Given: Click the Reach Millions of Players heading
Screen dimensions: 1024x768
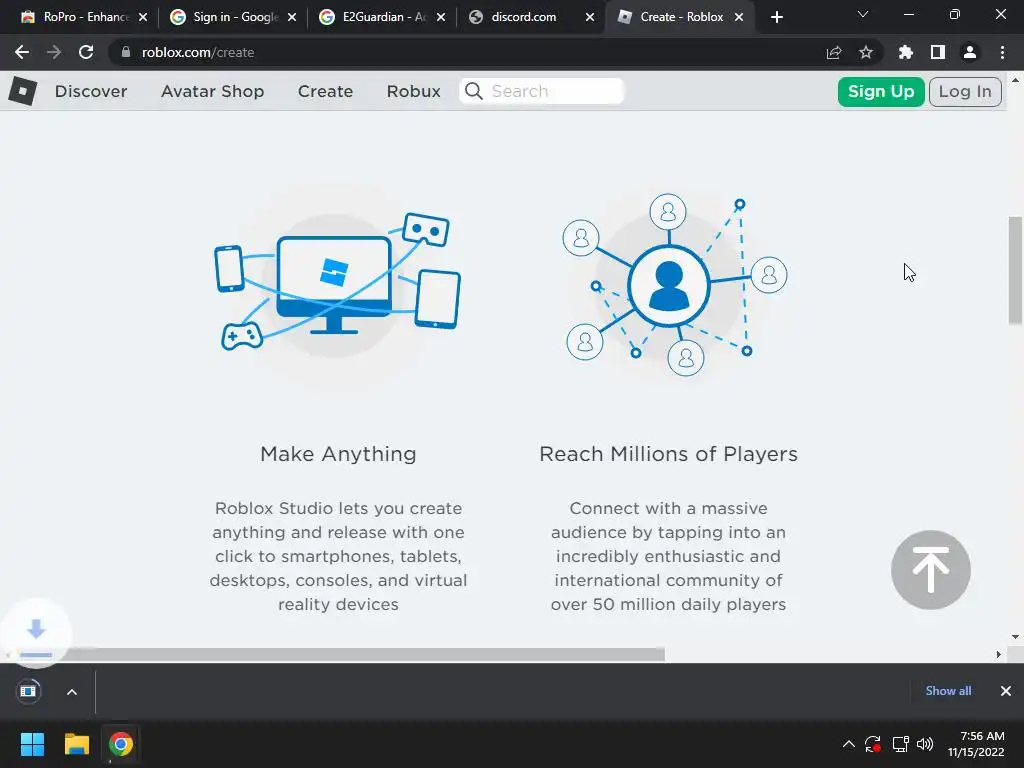Looking at the screenshot, I should (668, 453).
